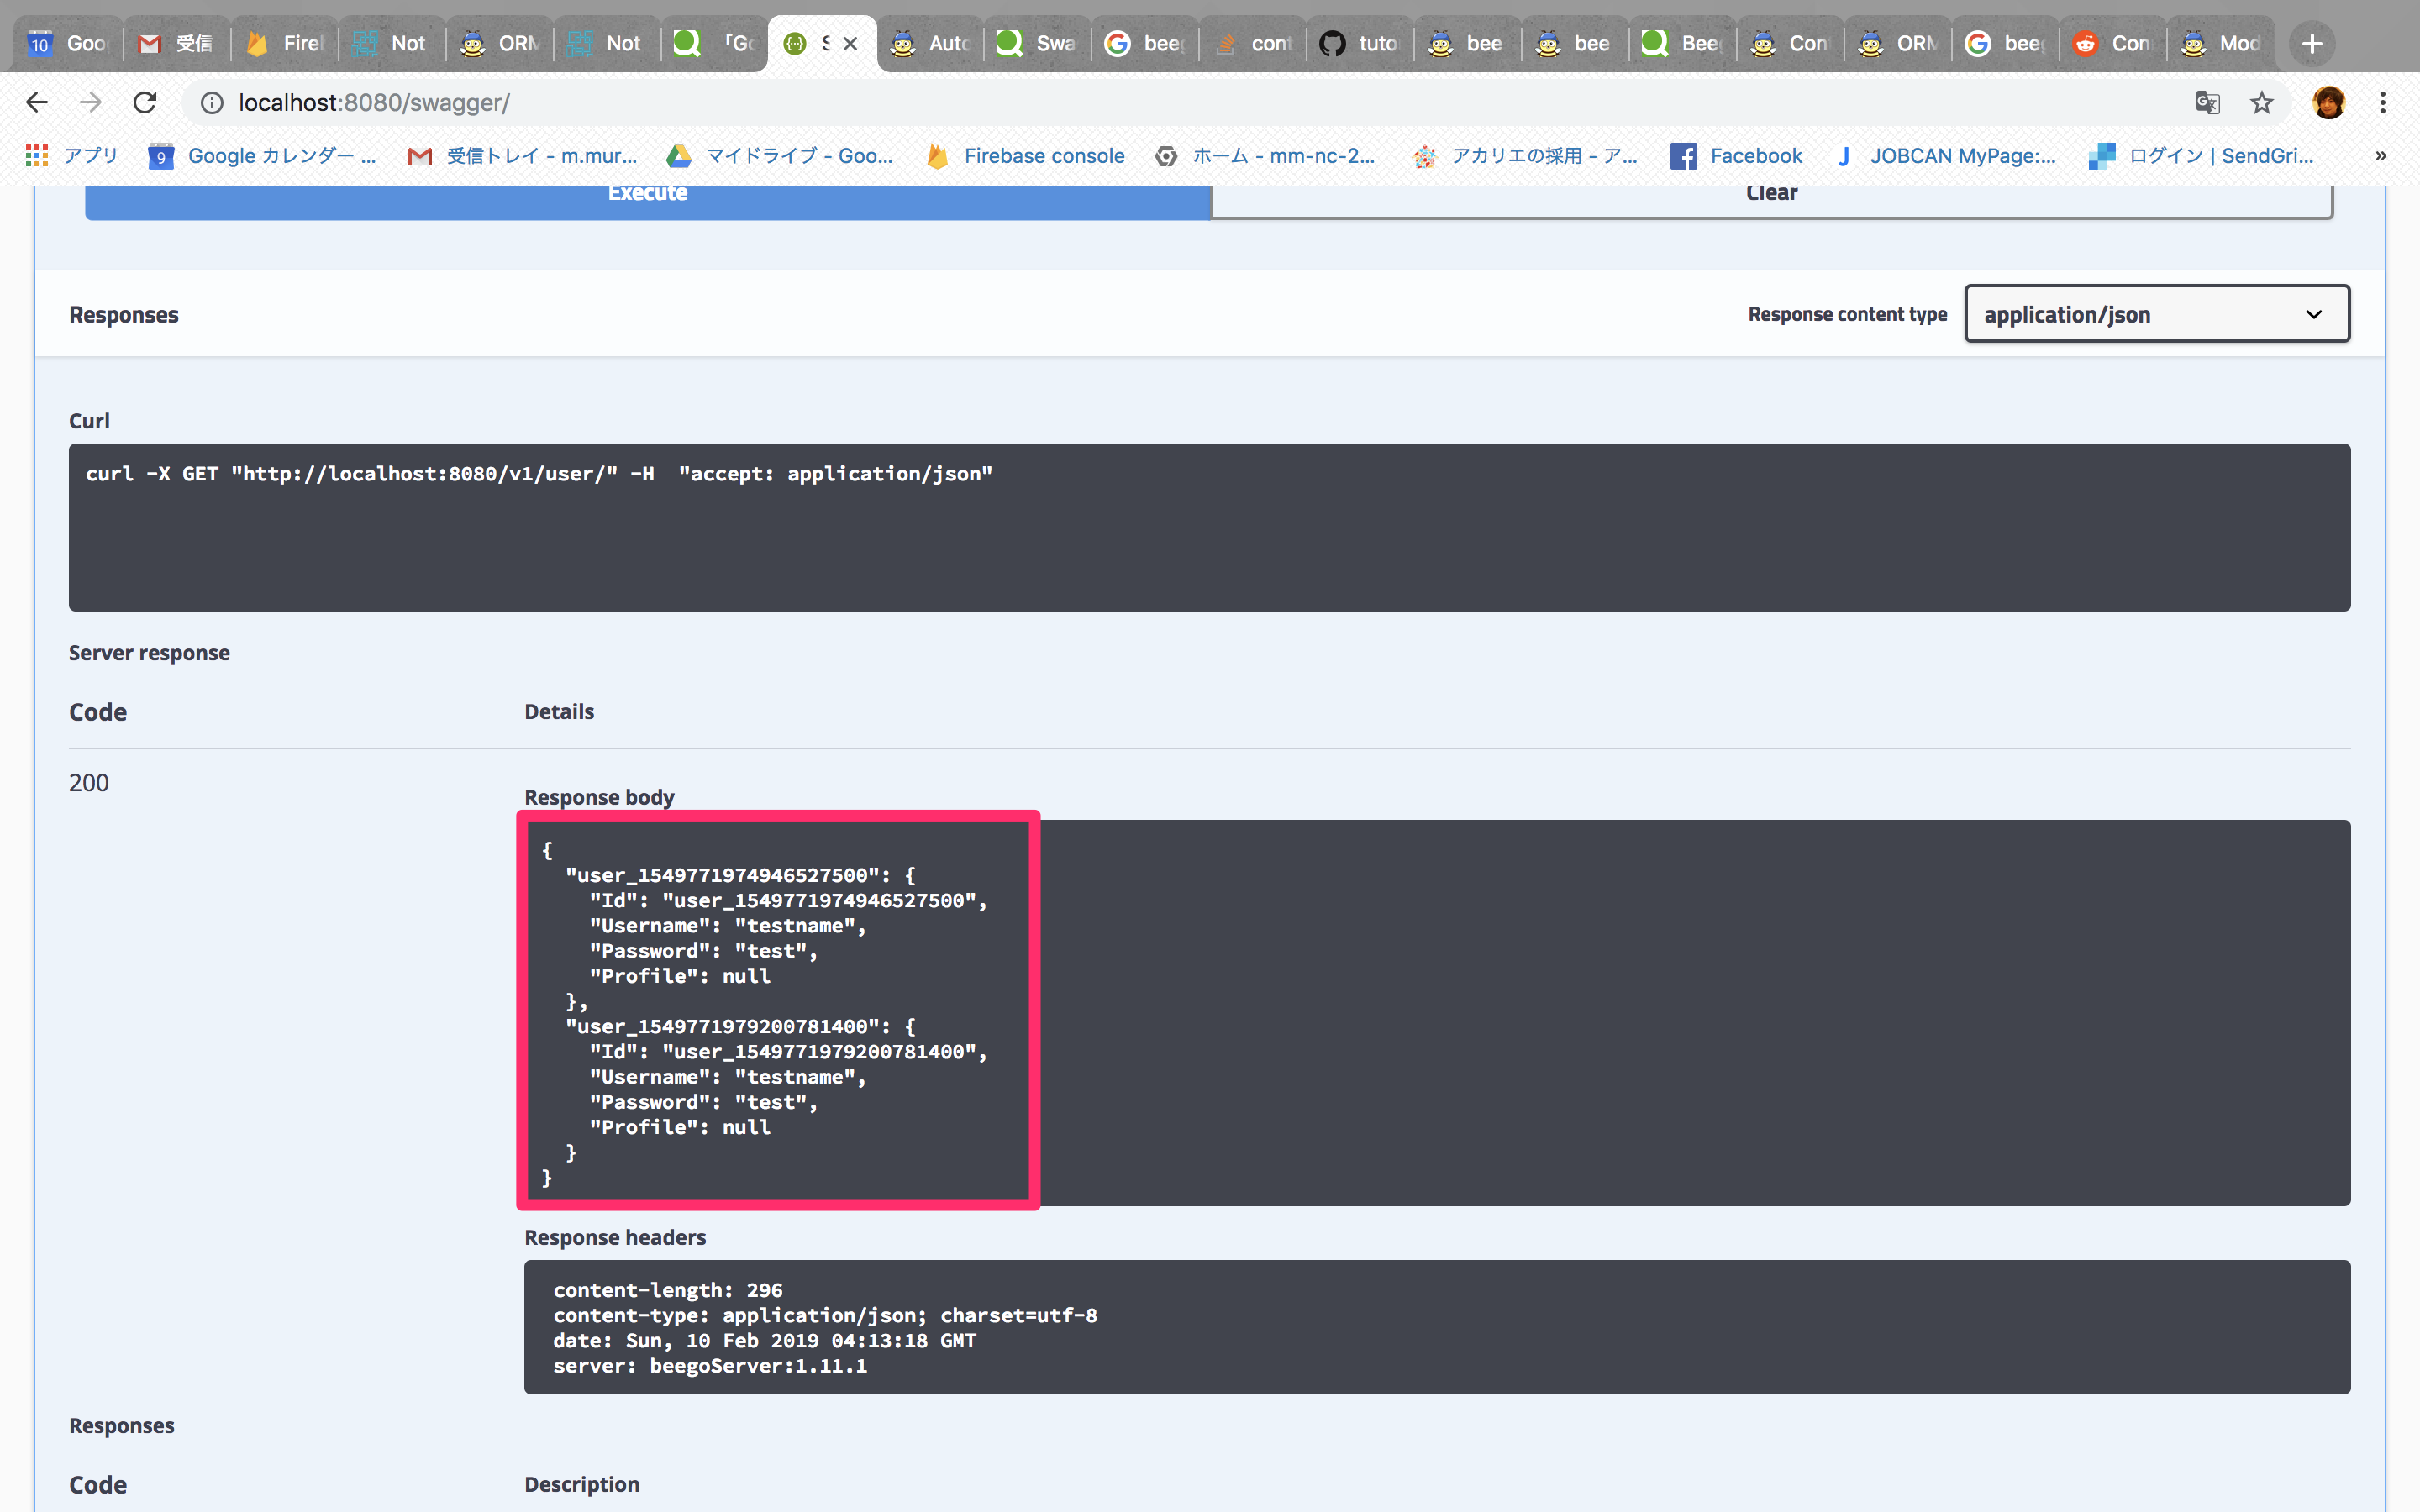Open Response content type dropdown
This screenshot has width=2420, height=1512.
2157,314
